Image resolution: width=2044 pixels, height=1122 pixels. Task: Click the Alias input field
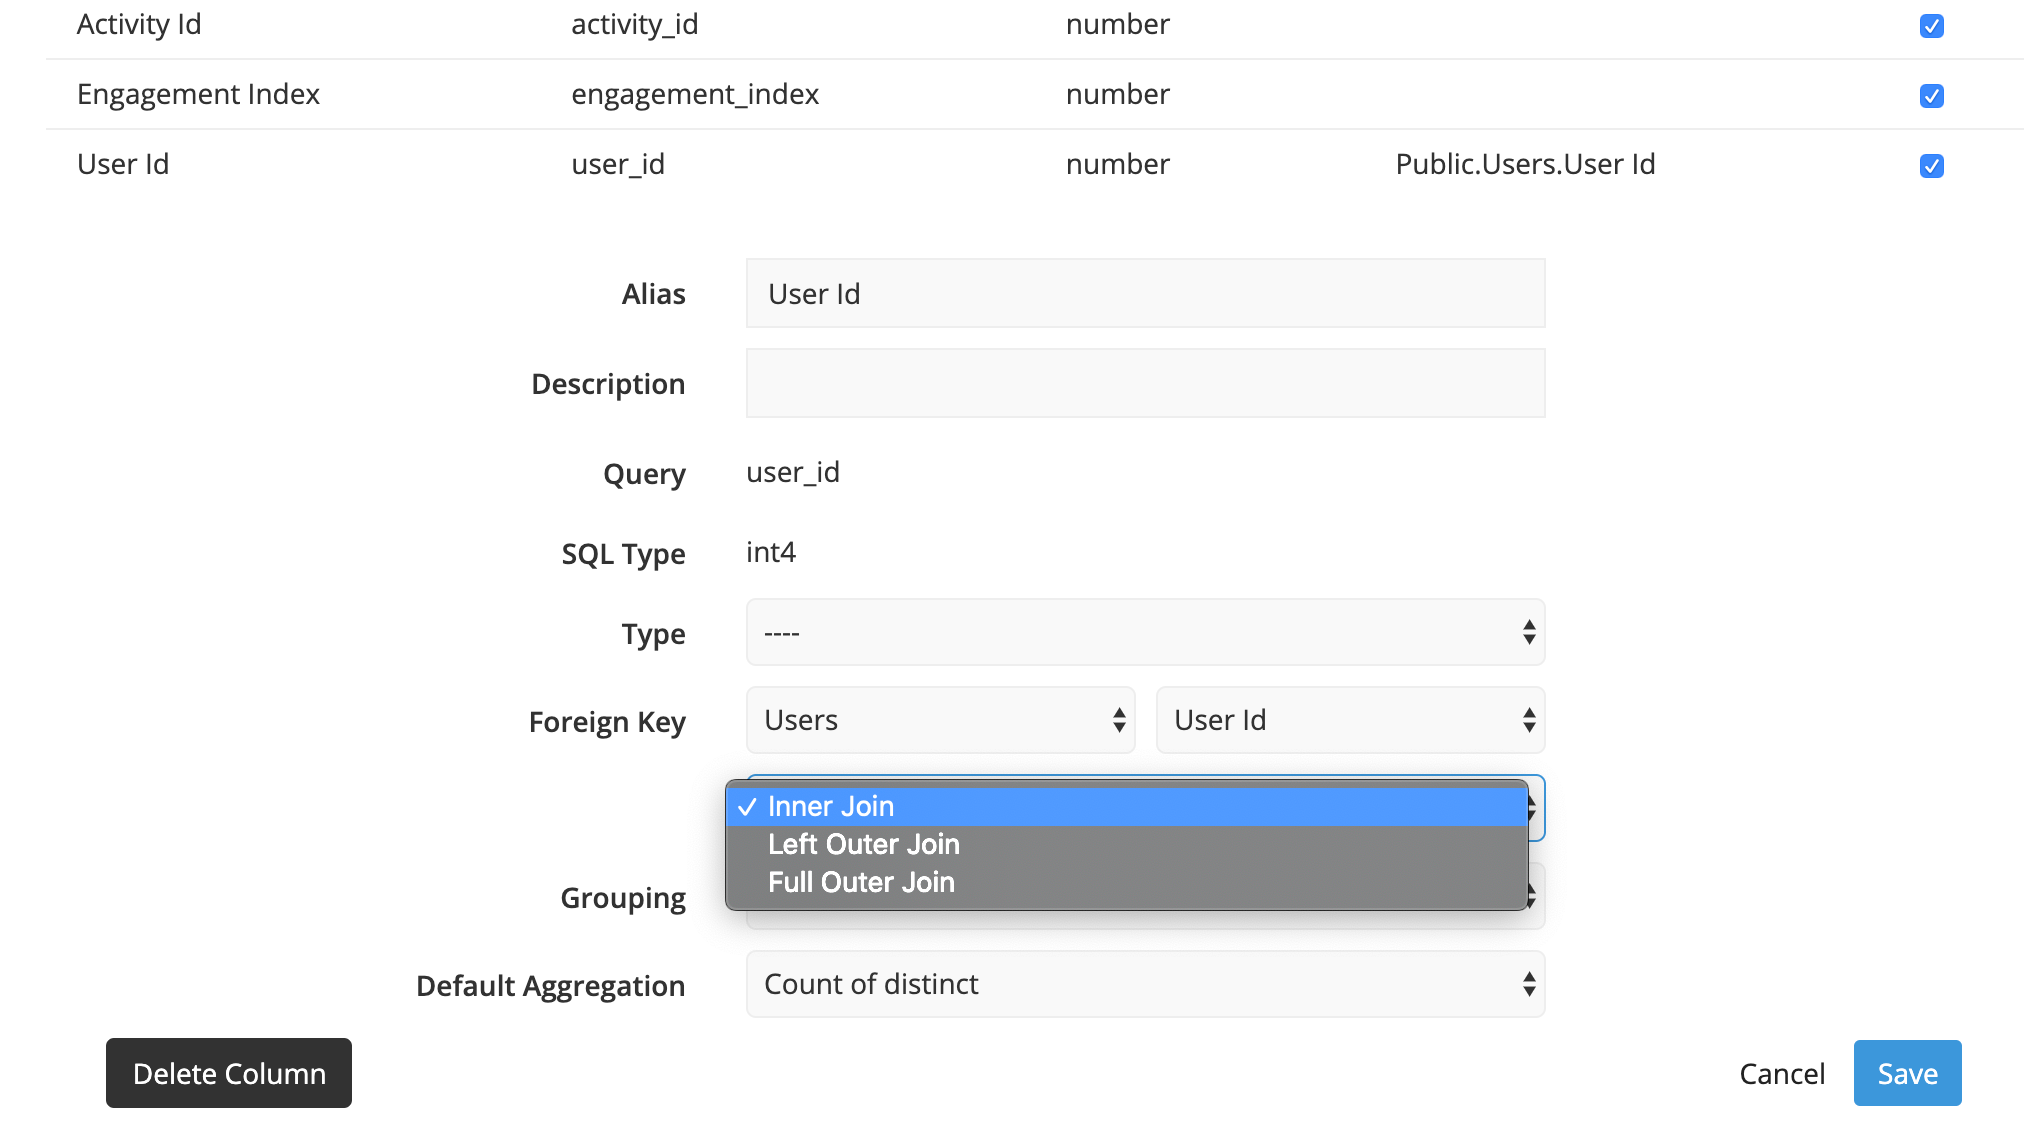[x=1145, y=293]
